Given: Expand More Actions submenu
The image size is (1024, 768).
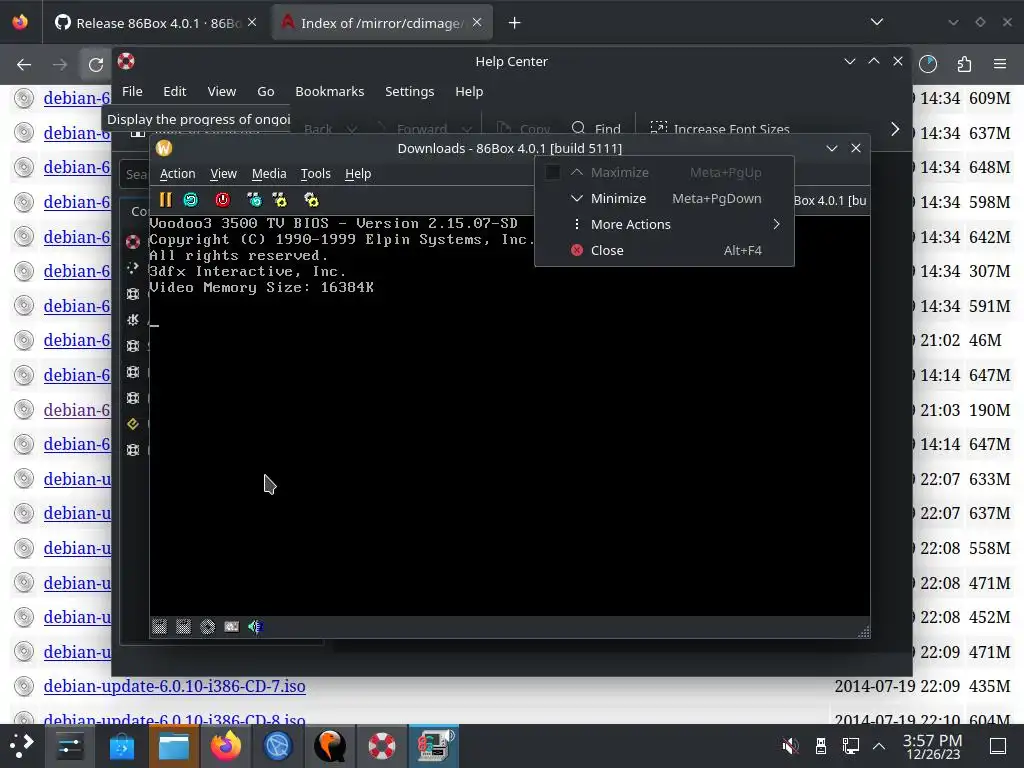Looking at the screenshot, I should tap(664, 225).
